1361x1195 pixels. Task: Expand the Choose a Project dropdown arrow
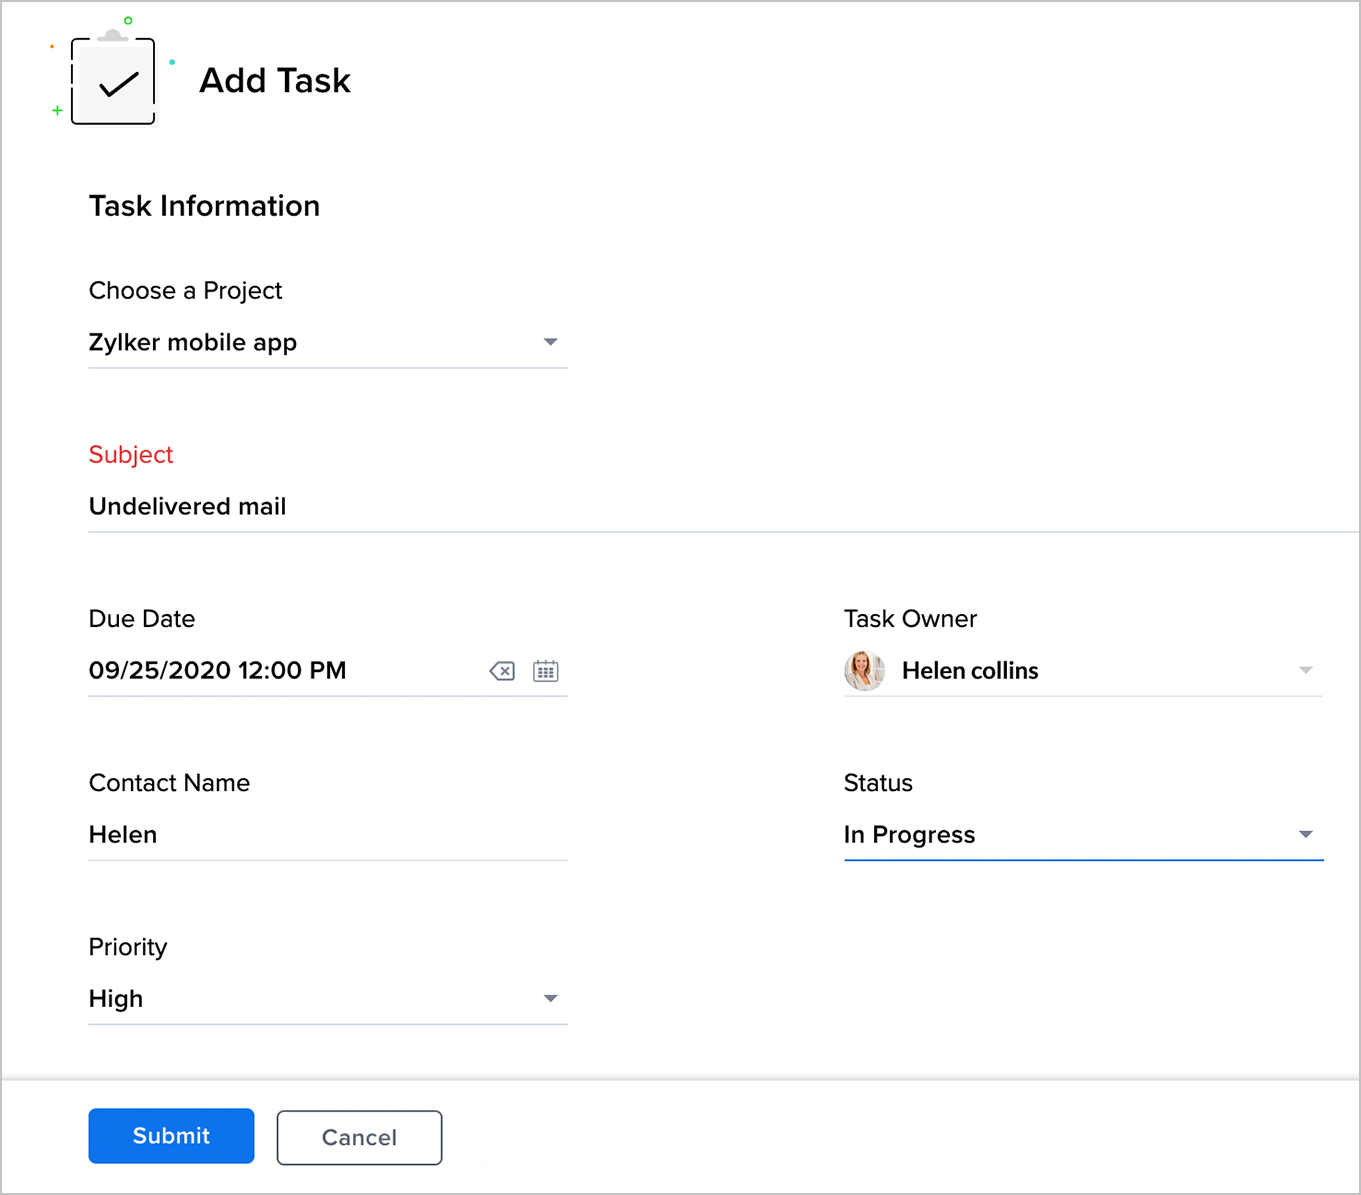coord(550,342)
